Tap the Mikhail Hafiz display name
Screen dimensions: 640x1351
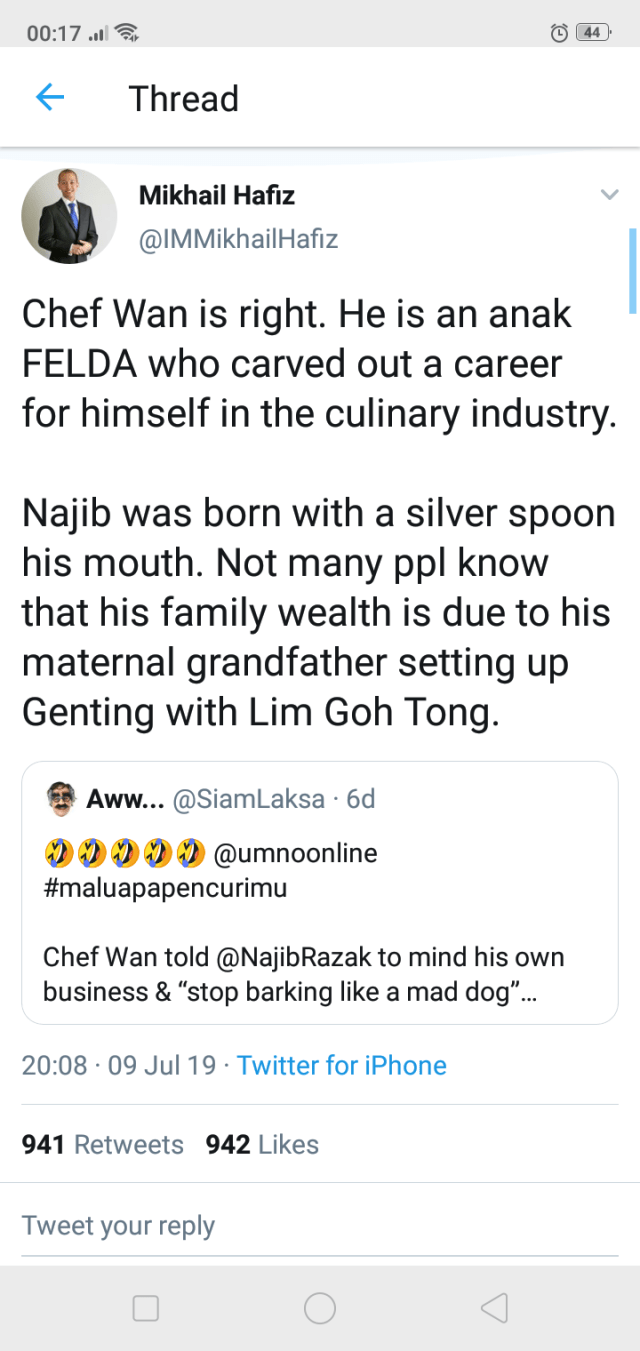pyautogui.click(x=216, y=195)
